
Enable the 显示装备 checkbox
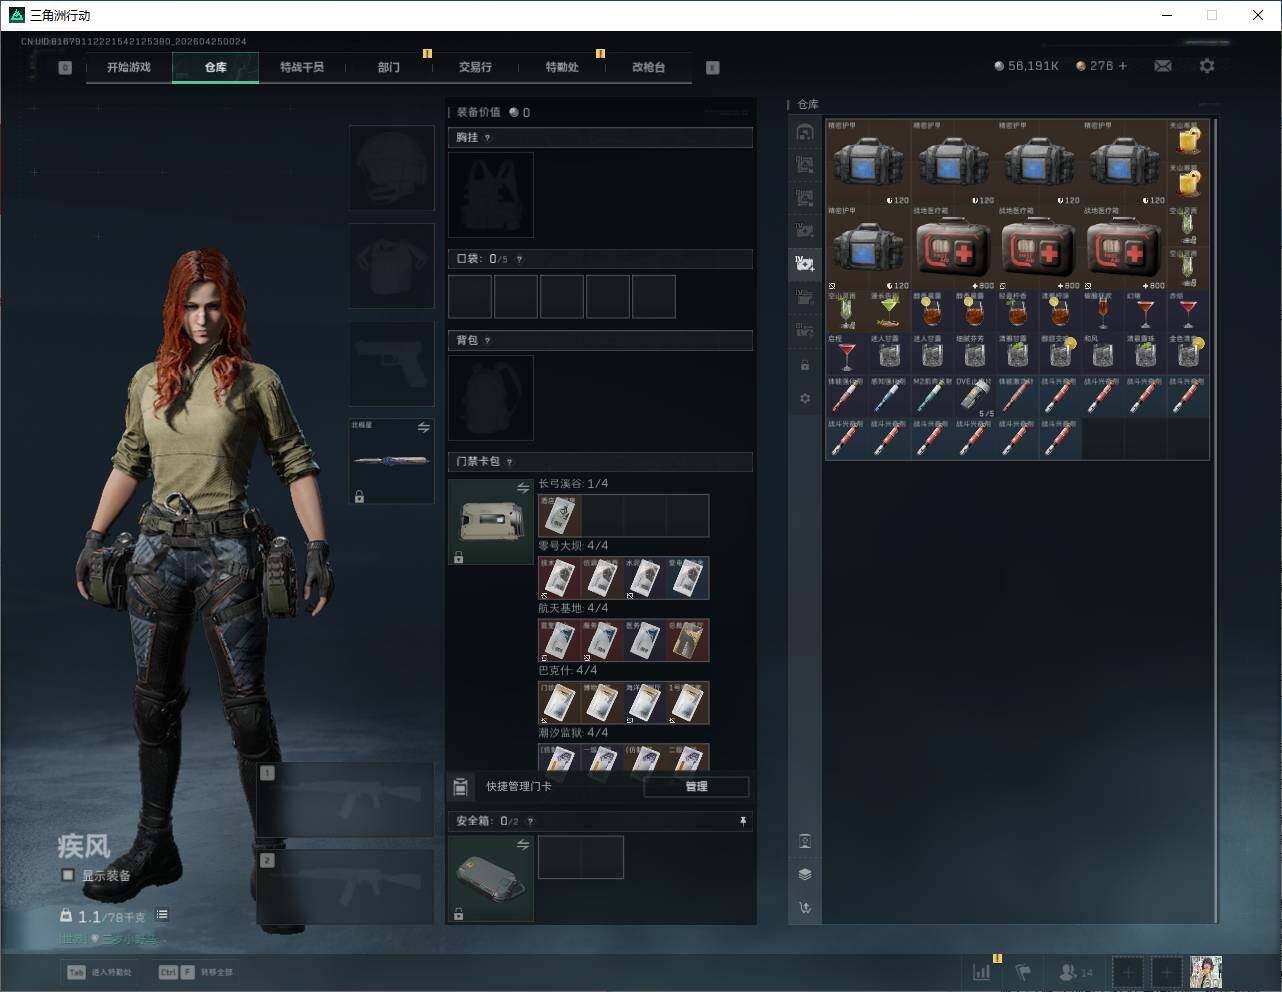(68, 875)
